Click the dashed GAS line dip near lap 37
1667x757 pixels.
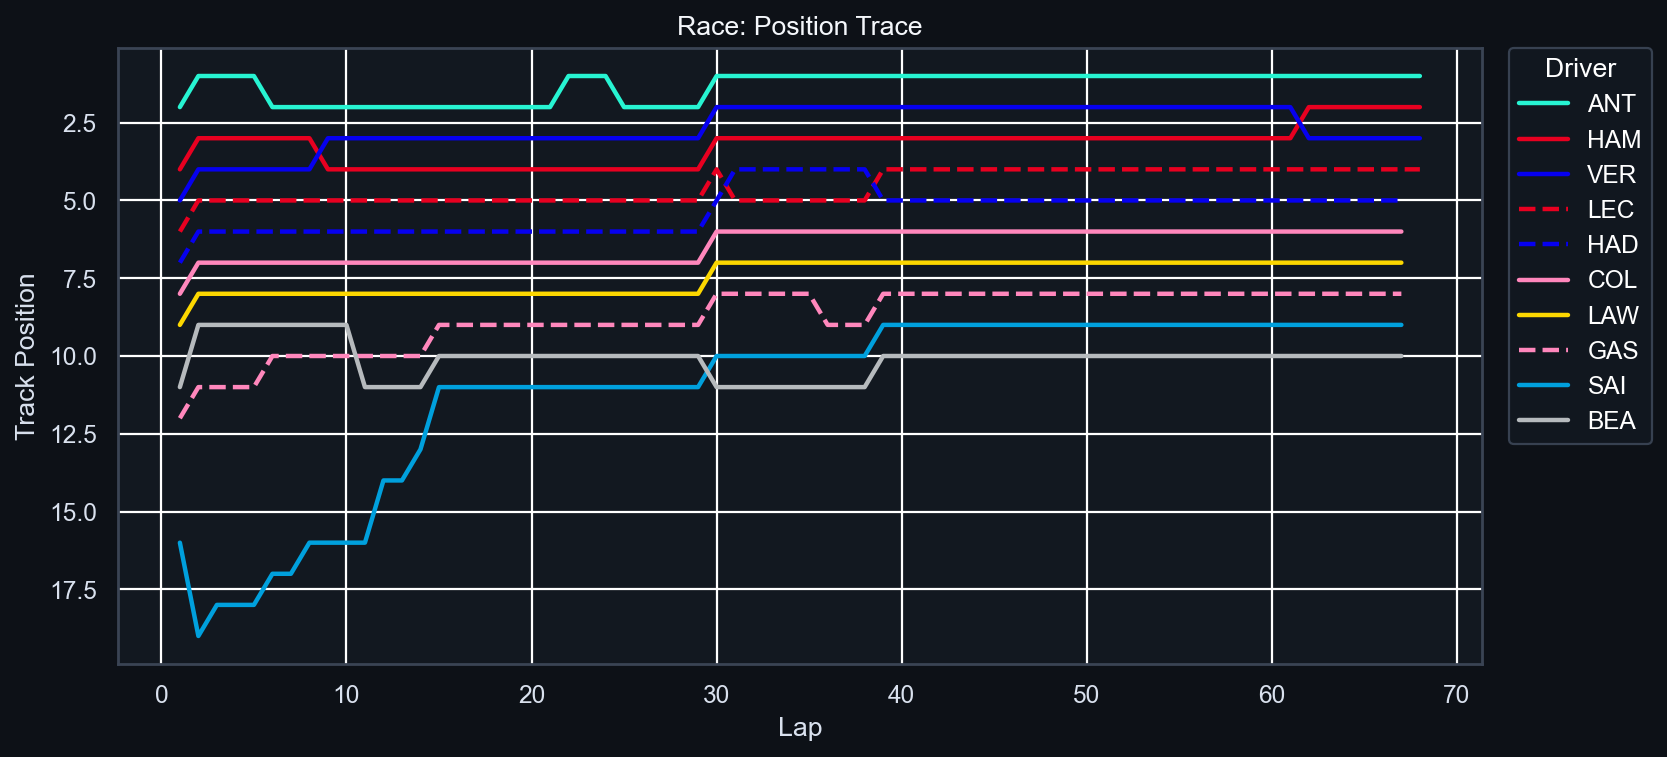pyautogui.click(x=846, y=325)
